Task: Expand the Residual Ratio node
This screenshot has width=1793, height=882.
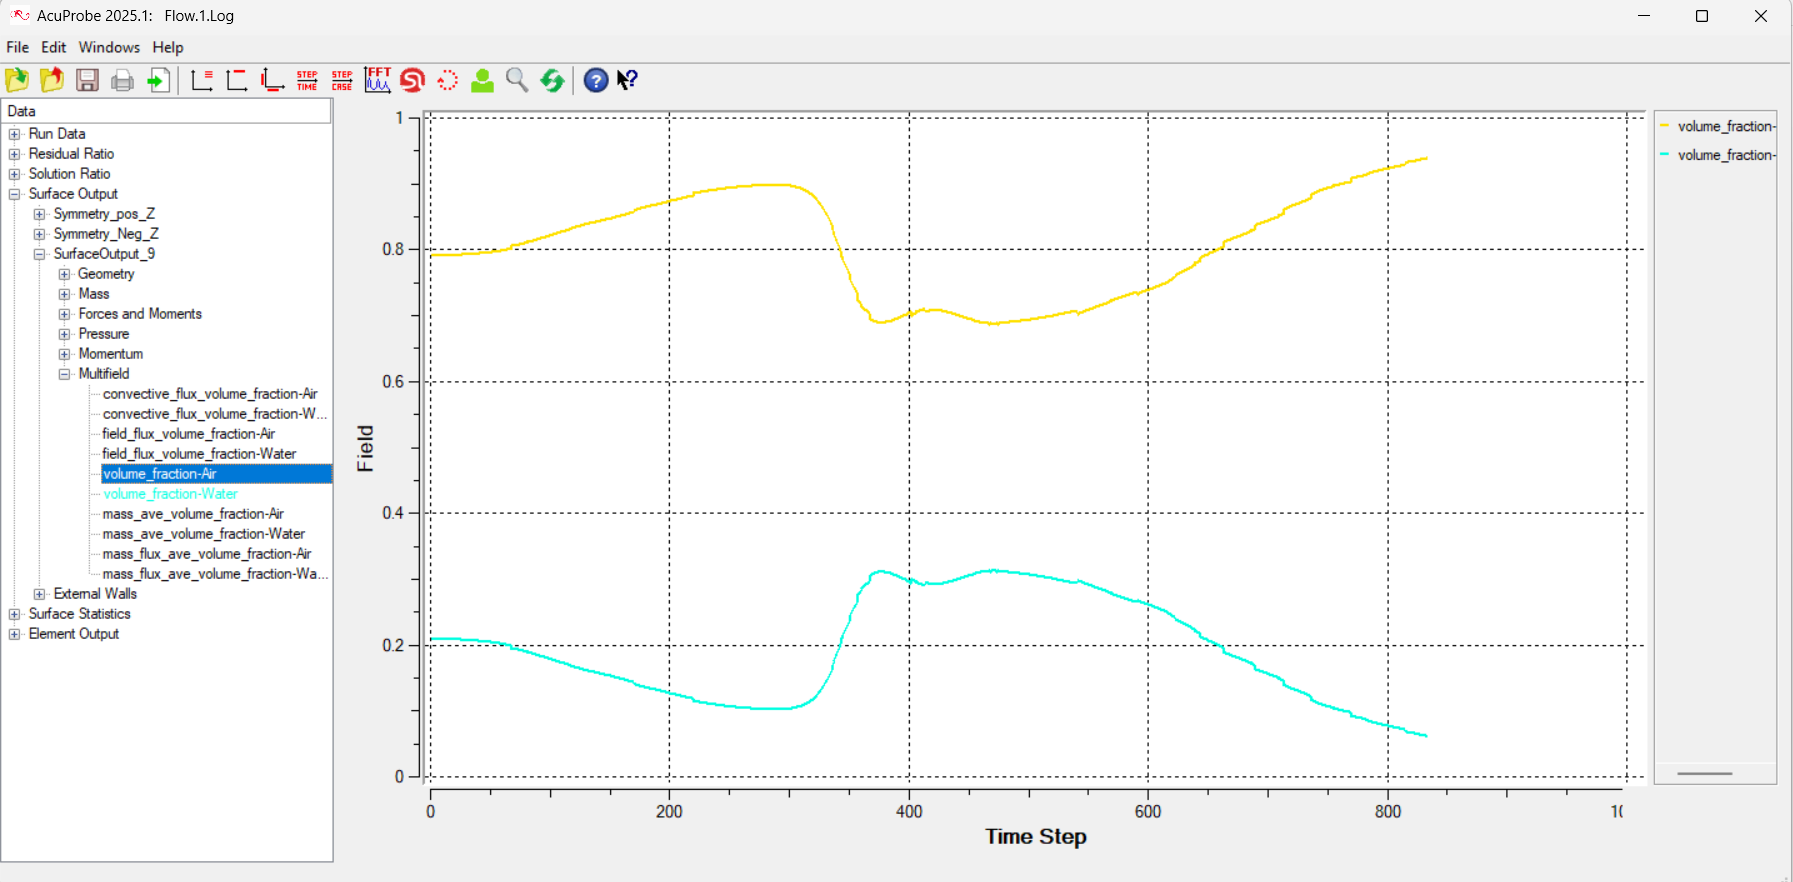Action: pos(14,154)
